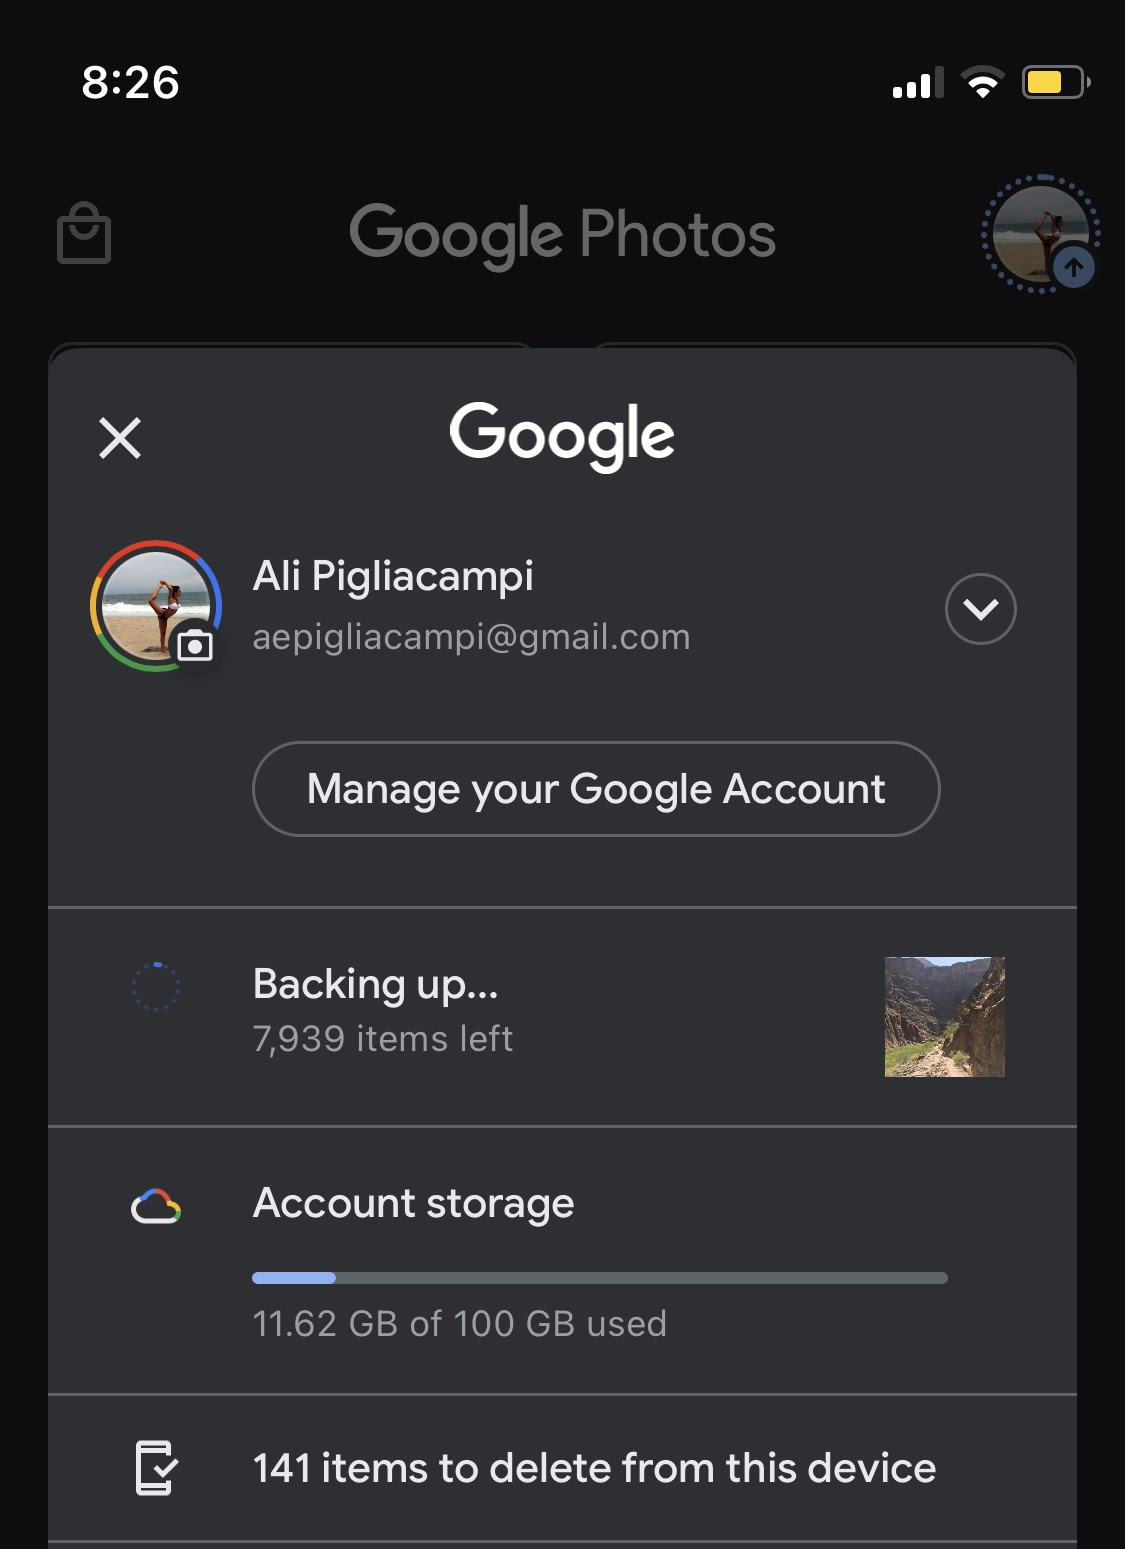Tap the profile avatar with upload arrow
Image resolution: width=1125 pixels, height=1549 pixels.
[1041, 235]
